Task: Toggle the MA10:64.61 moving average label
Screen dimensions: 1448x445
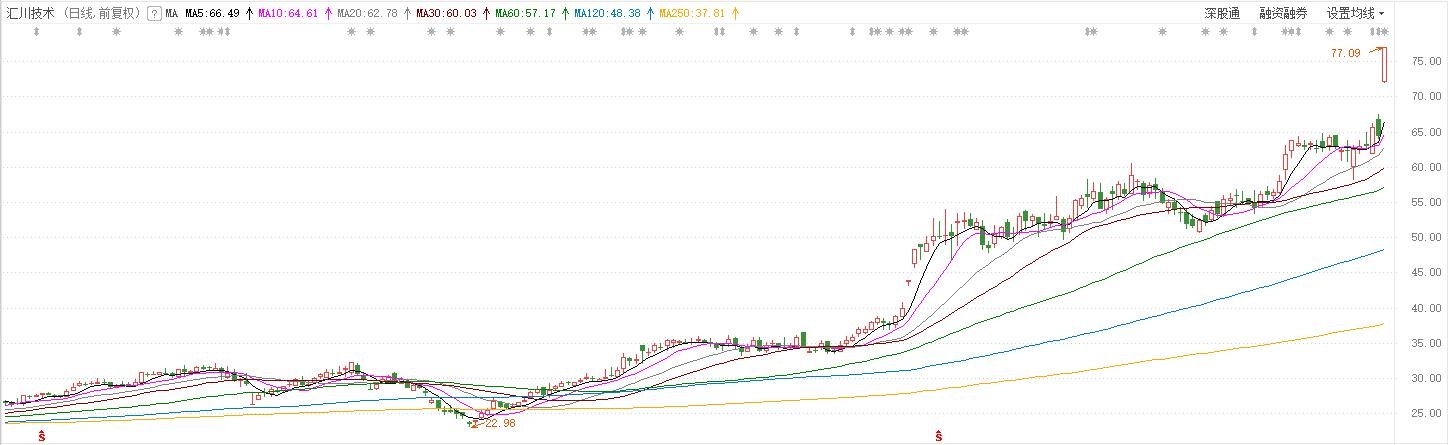Action: [289, 14]
